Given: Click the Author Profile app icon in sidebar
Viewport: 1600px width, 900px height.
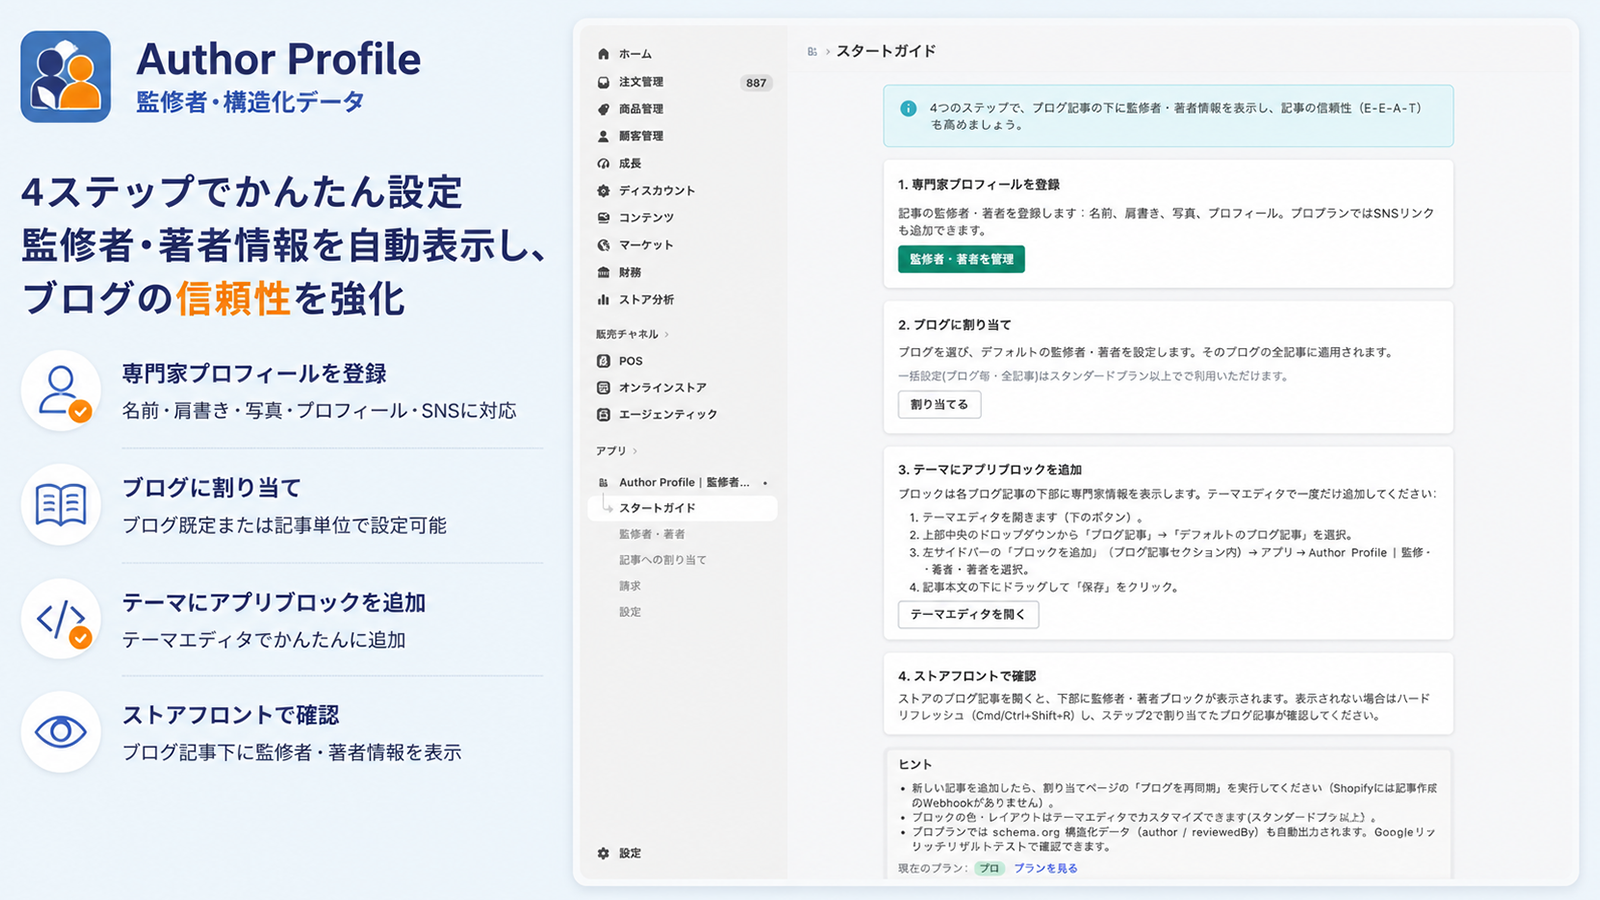Looking at the screenshot, I should pos(603,482).
